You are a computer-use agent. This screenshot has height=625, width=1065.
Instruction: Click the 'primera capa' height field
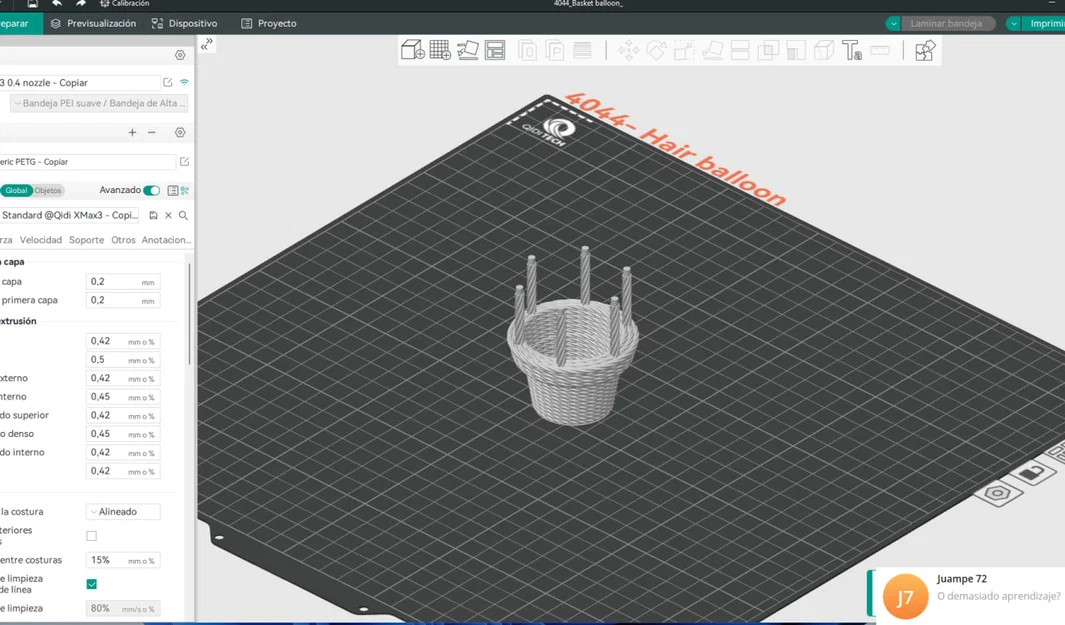(x=123, y=300)
